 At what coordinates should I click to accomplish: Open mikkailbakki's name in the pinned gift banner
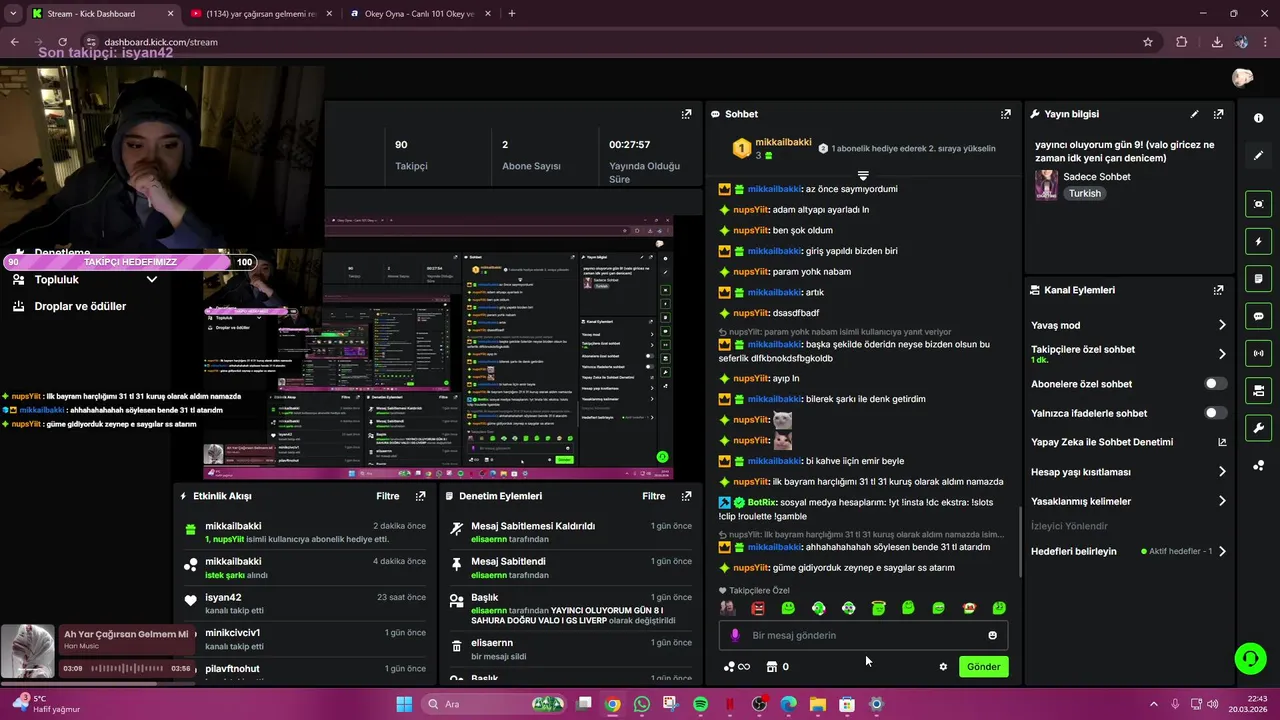coord(783,142)
